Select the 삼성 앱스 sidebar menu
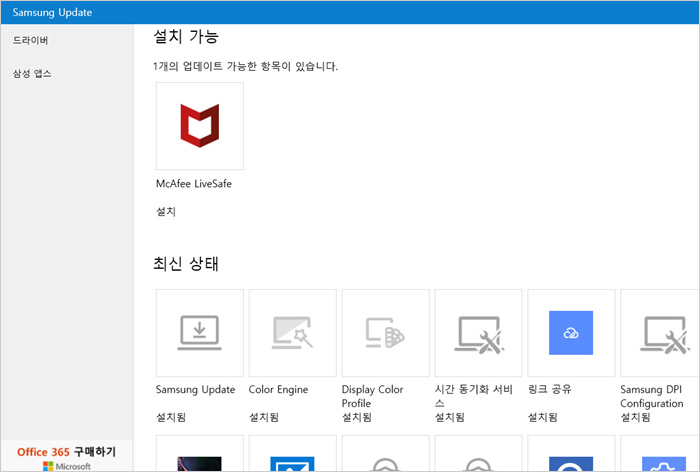The image size is (700, 472). tap(32, 74)
